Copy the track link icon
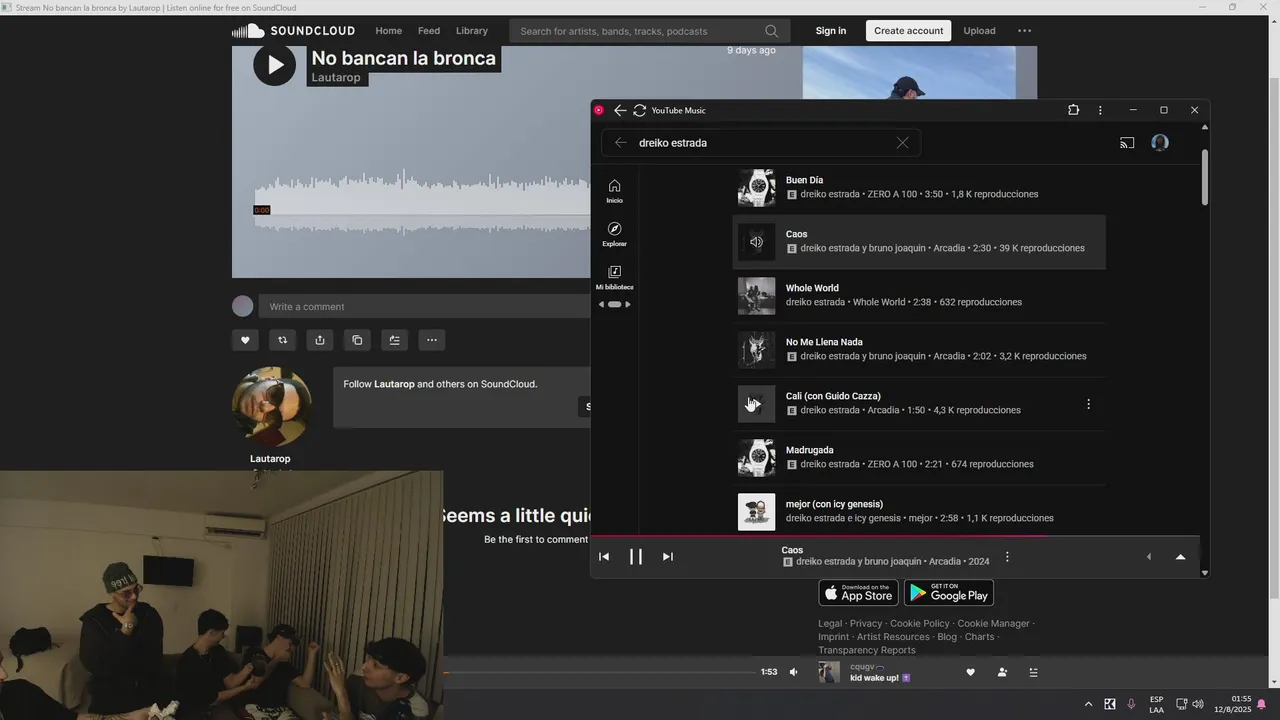Screen dimensions: 1280x720 tap(357, 340)
